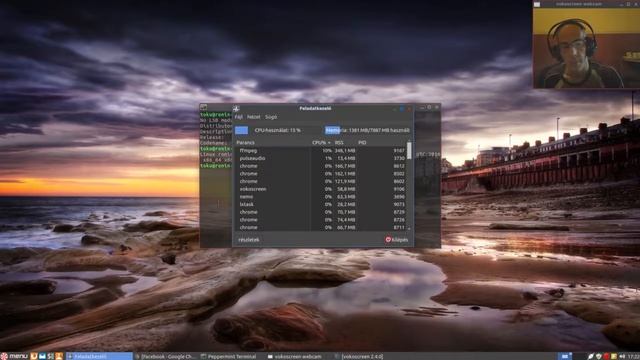The height and width of the screenshot is (360, 640).
Task: Click the red tray icon
Action: [x=607, y=357]
